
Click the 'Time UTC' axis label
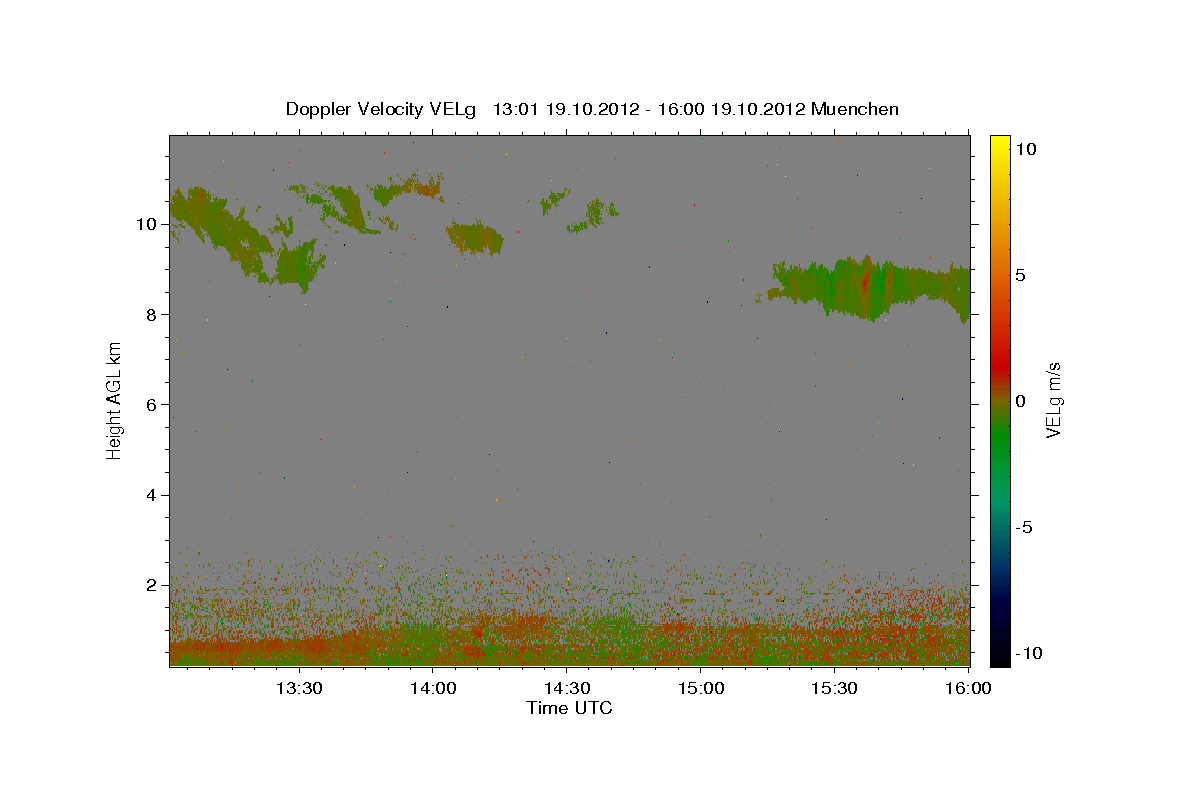pos(569,708)
